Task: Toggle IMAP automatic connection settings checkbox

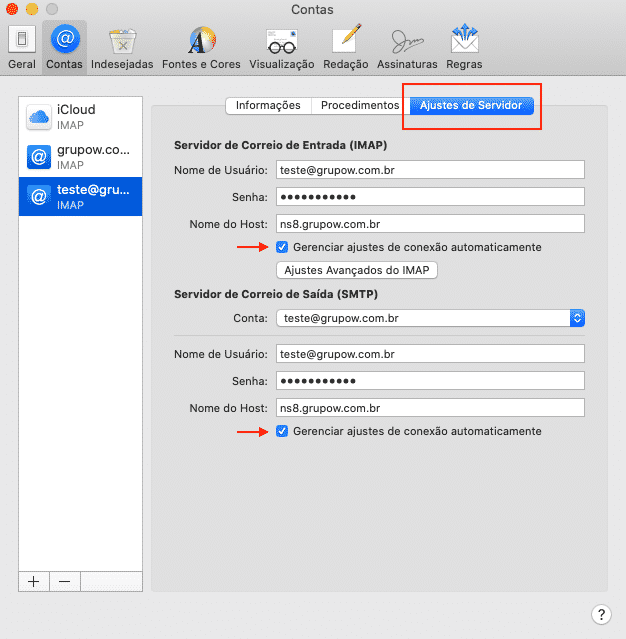Action: [282, 247]
